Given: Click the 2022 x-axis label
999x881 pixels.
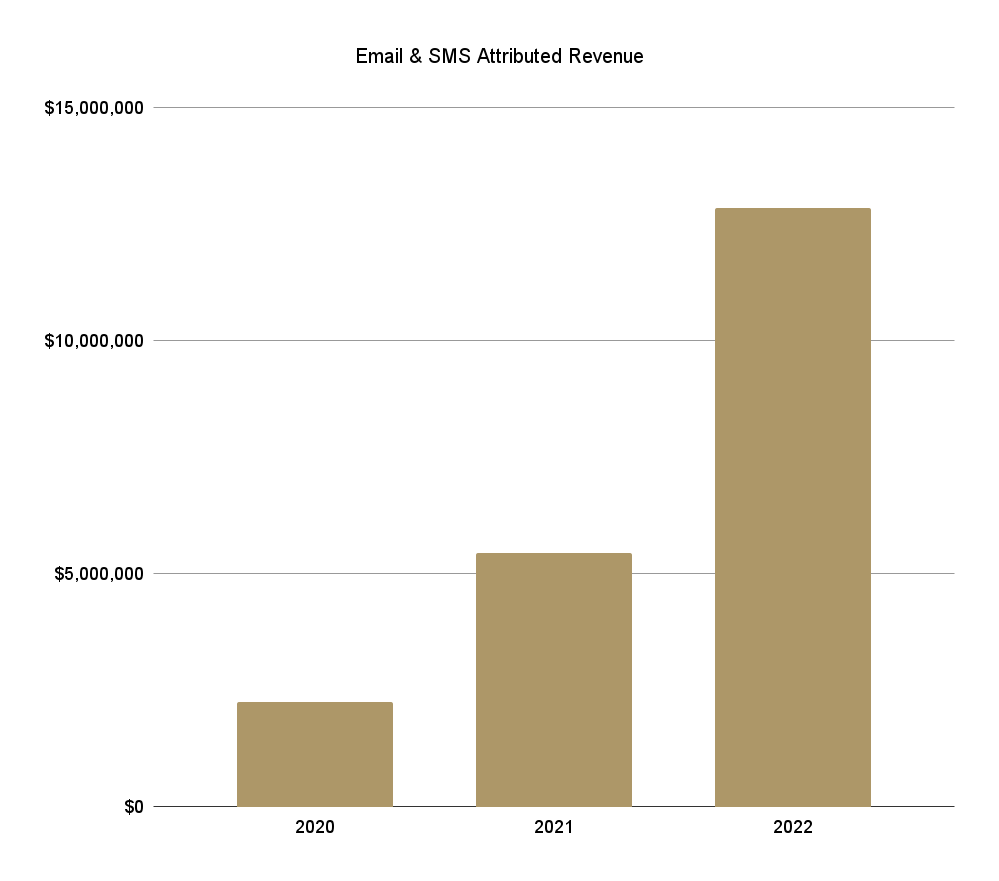Looking at the screenshot, I should coord(793,827).
